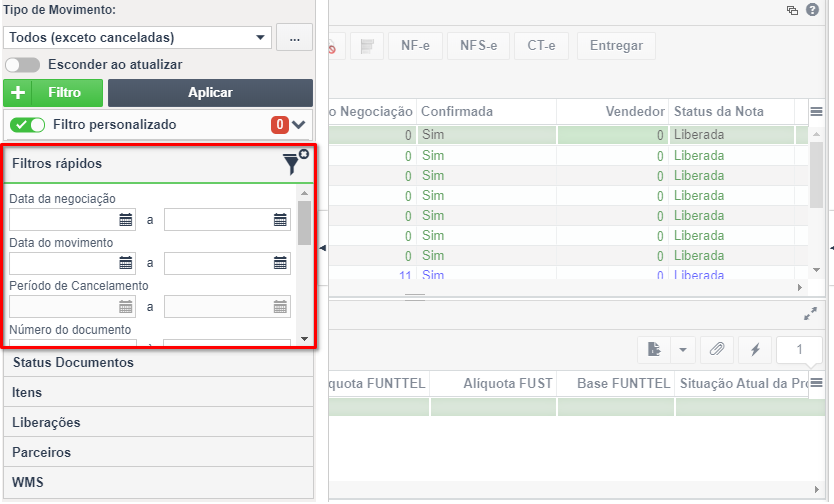
Task: Click the document export icon
Action: pos(654,349)
